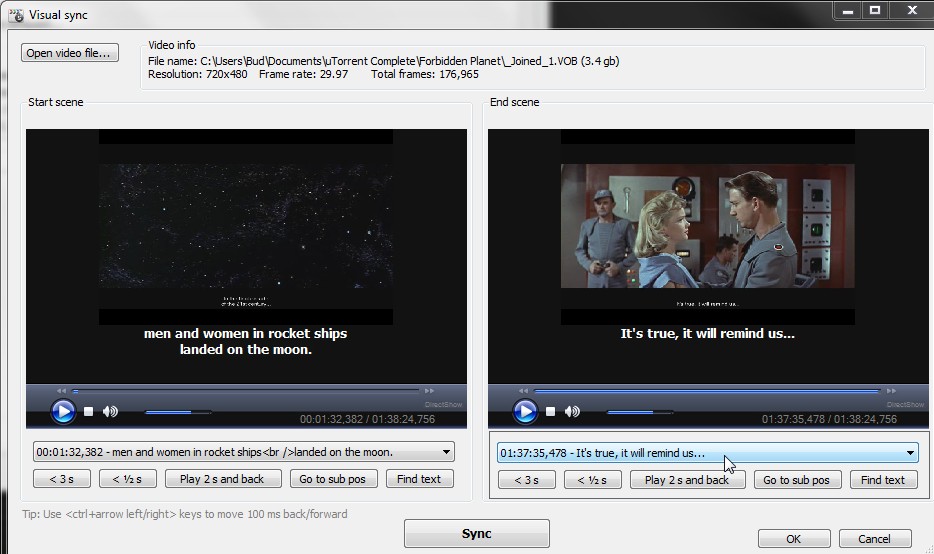Mute the End scene audio speaker icon
The height and width of the screenshot is (554, 934).
572,412
